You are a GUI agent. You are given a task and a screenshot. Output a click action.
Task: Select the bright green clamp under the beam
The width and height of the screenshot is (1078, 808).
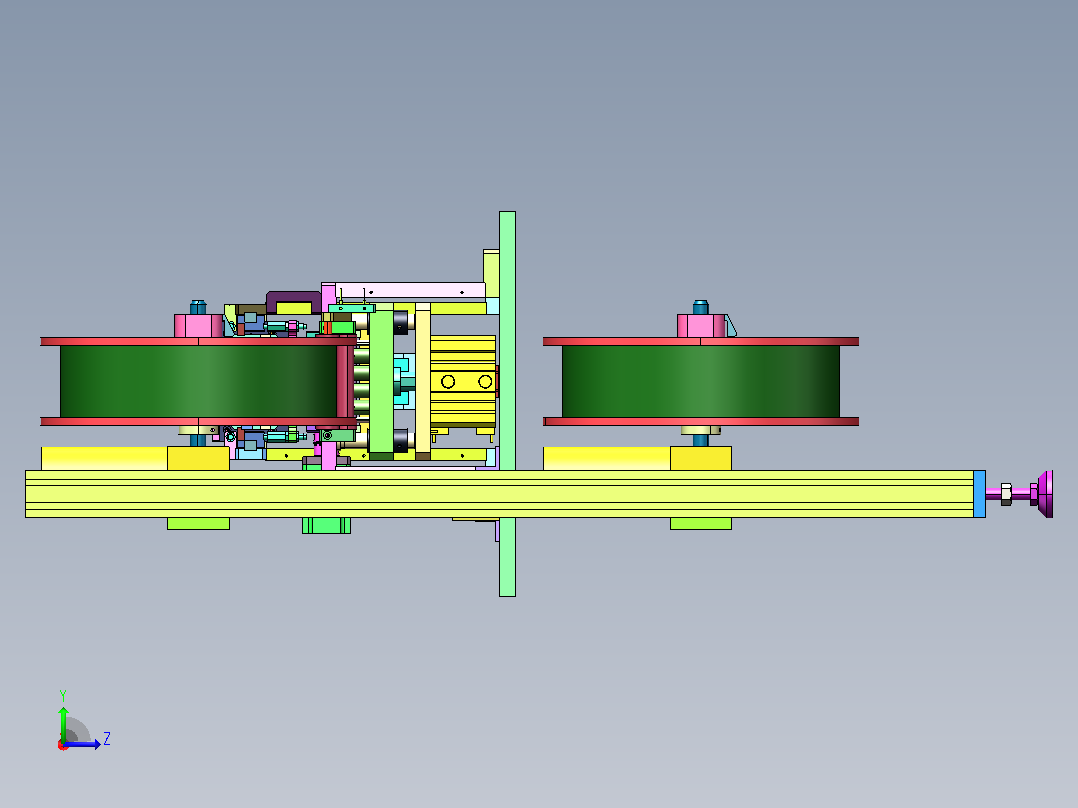click(327, 525)
